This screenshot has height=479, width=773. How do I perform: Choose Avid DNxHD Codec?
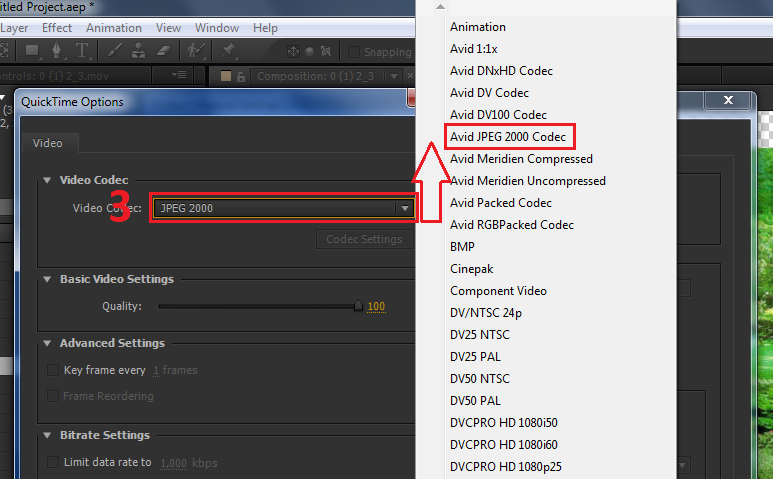(501, 71)
